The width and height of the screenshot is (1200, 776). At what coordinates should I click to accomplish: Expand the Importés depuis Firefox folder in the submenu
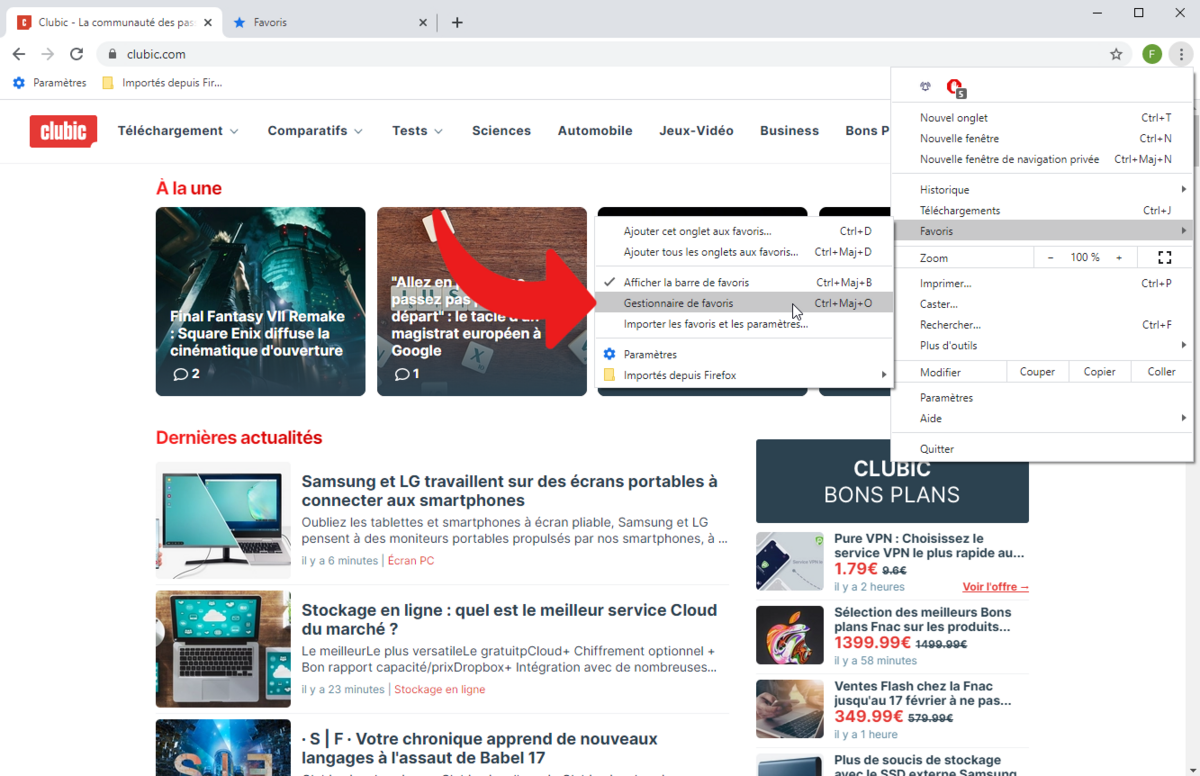click(x=744, y=375)
